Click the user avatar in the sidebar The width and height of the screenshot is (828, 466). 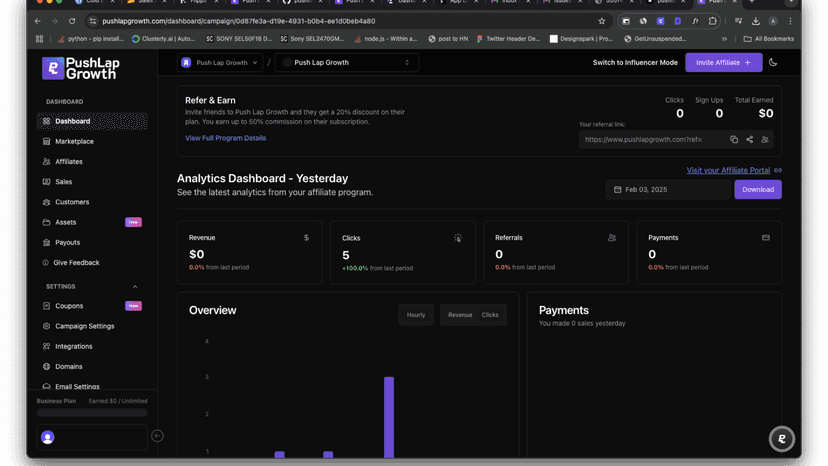[x=48, y=437]
